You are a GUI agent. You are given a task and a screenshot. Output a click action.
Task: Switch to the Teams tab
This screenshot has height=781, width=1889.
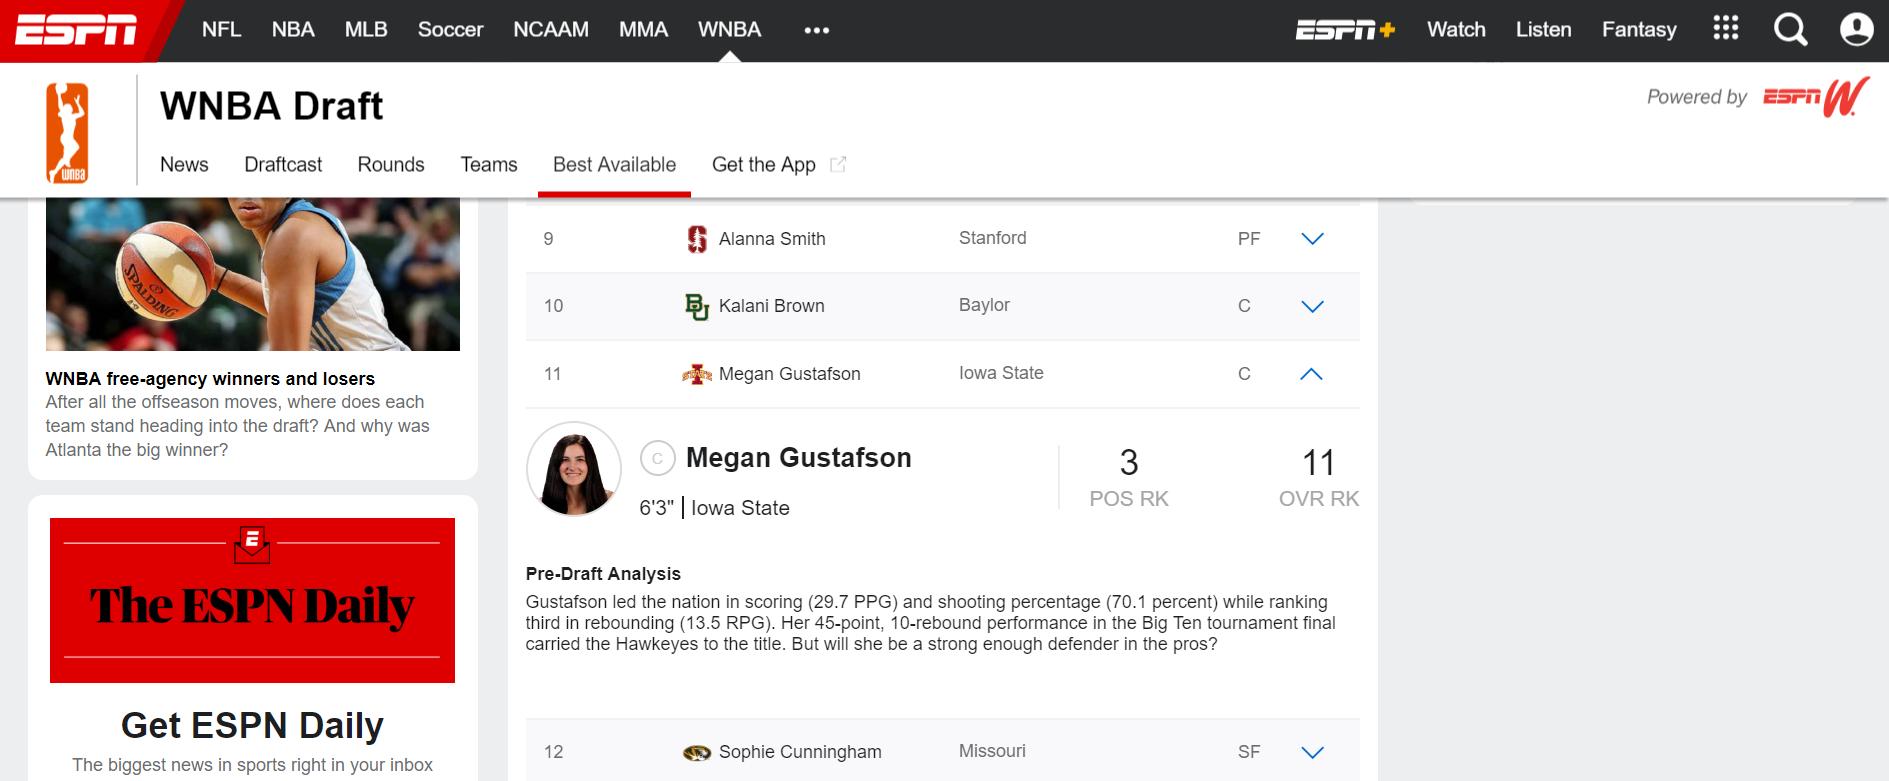(x=489, y=165)
